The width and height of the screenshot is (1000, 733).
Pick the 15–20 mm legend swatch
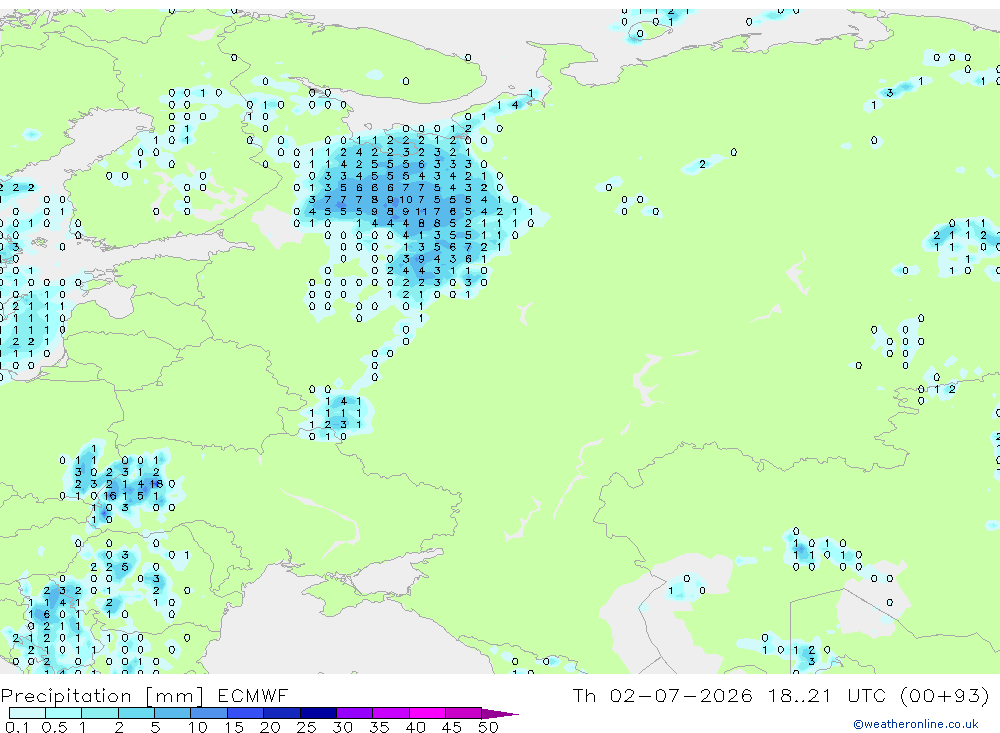[246, 713]
